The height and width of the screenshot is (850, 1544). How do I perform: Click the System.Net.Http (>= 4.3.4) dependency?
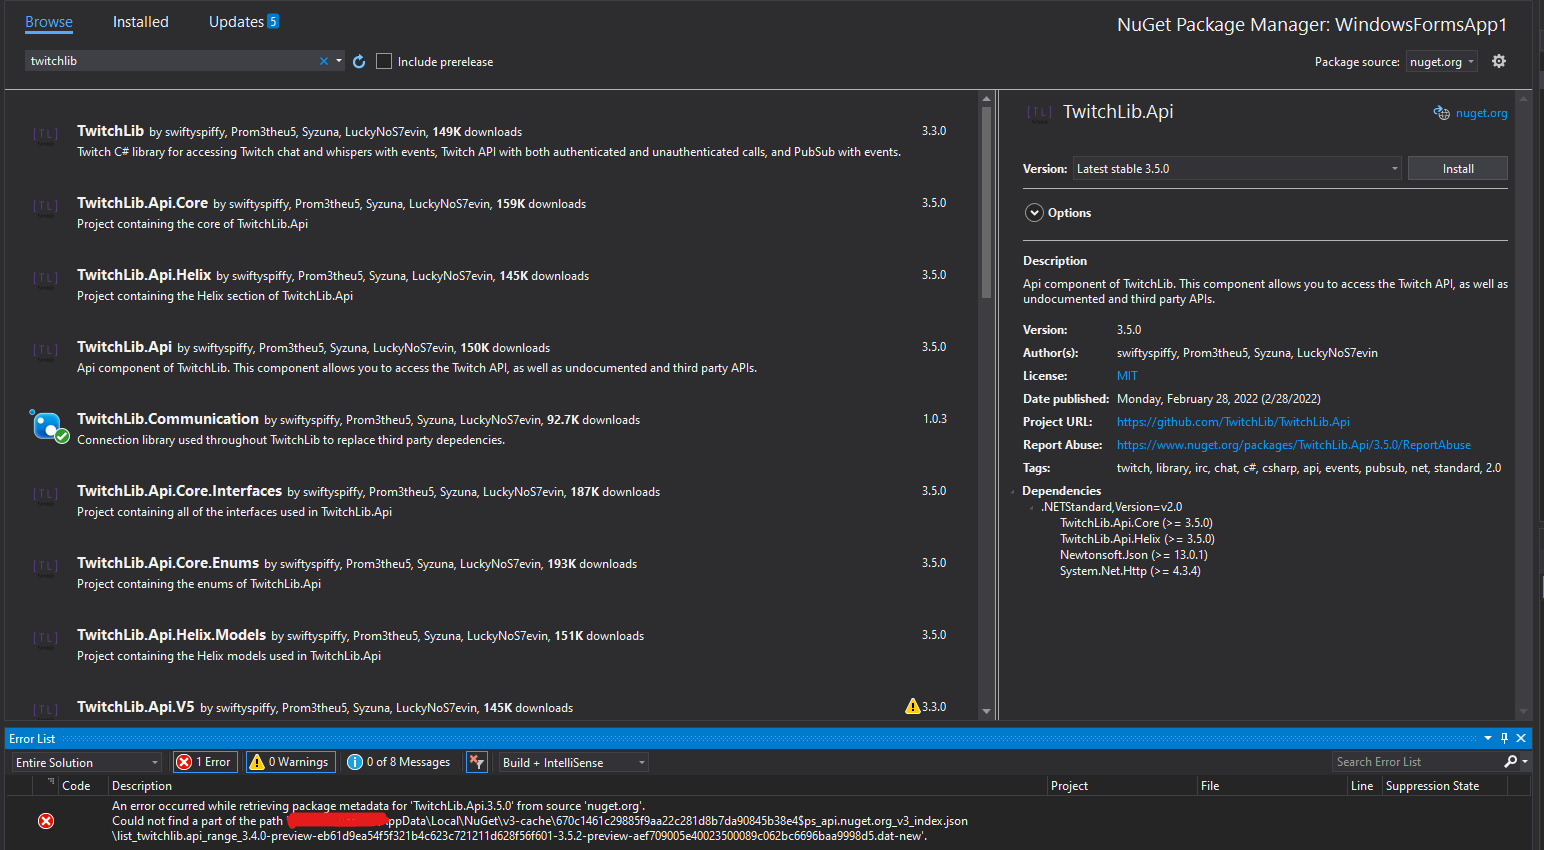(1130, 571)
